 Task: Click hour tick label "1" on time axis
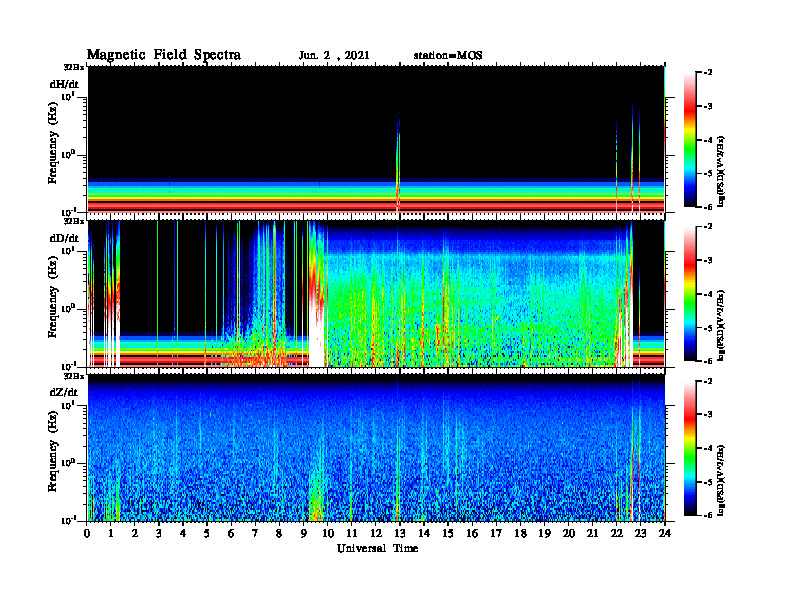pos(111,533)
